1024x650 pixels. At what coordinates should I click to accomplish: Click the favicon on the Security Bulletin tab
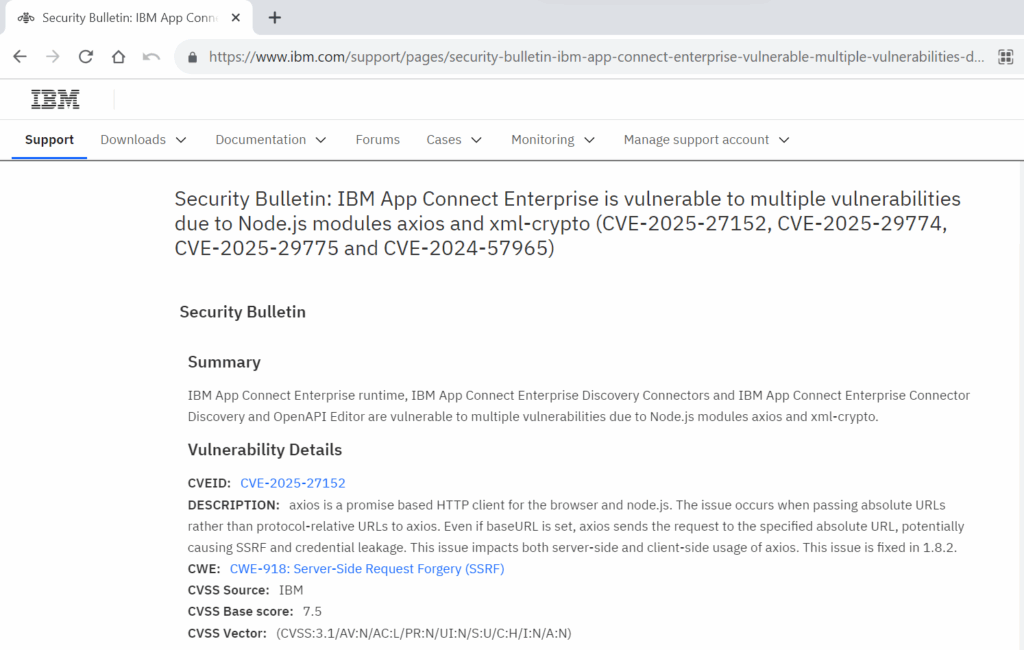[x=27, y=17]
